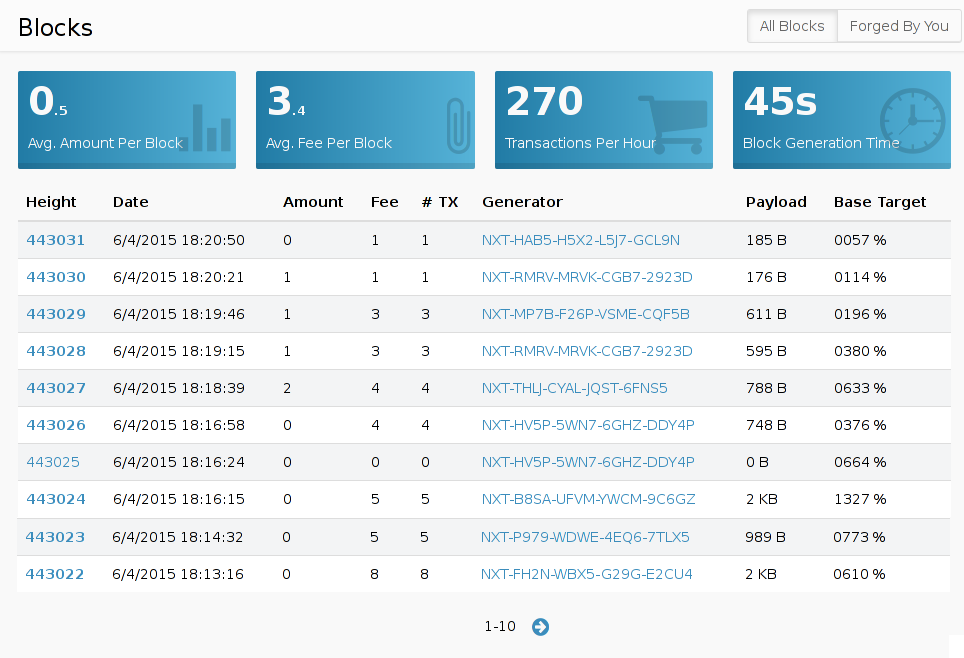Click the Transactions Per Hour tile
The height and width of the screenshot is (658, 964).
(604, 120)
